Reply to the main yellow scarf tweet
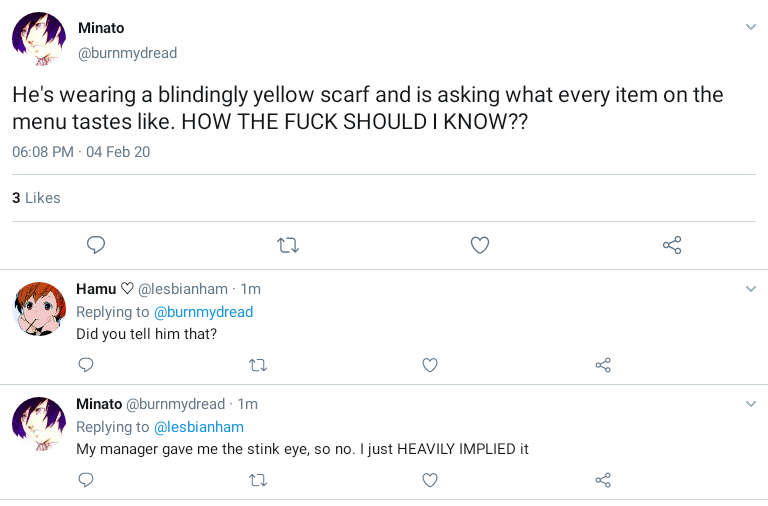 click(96, 245)
